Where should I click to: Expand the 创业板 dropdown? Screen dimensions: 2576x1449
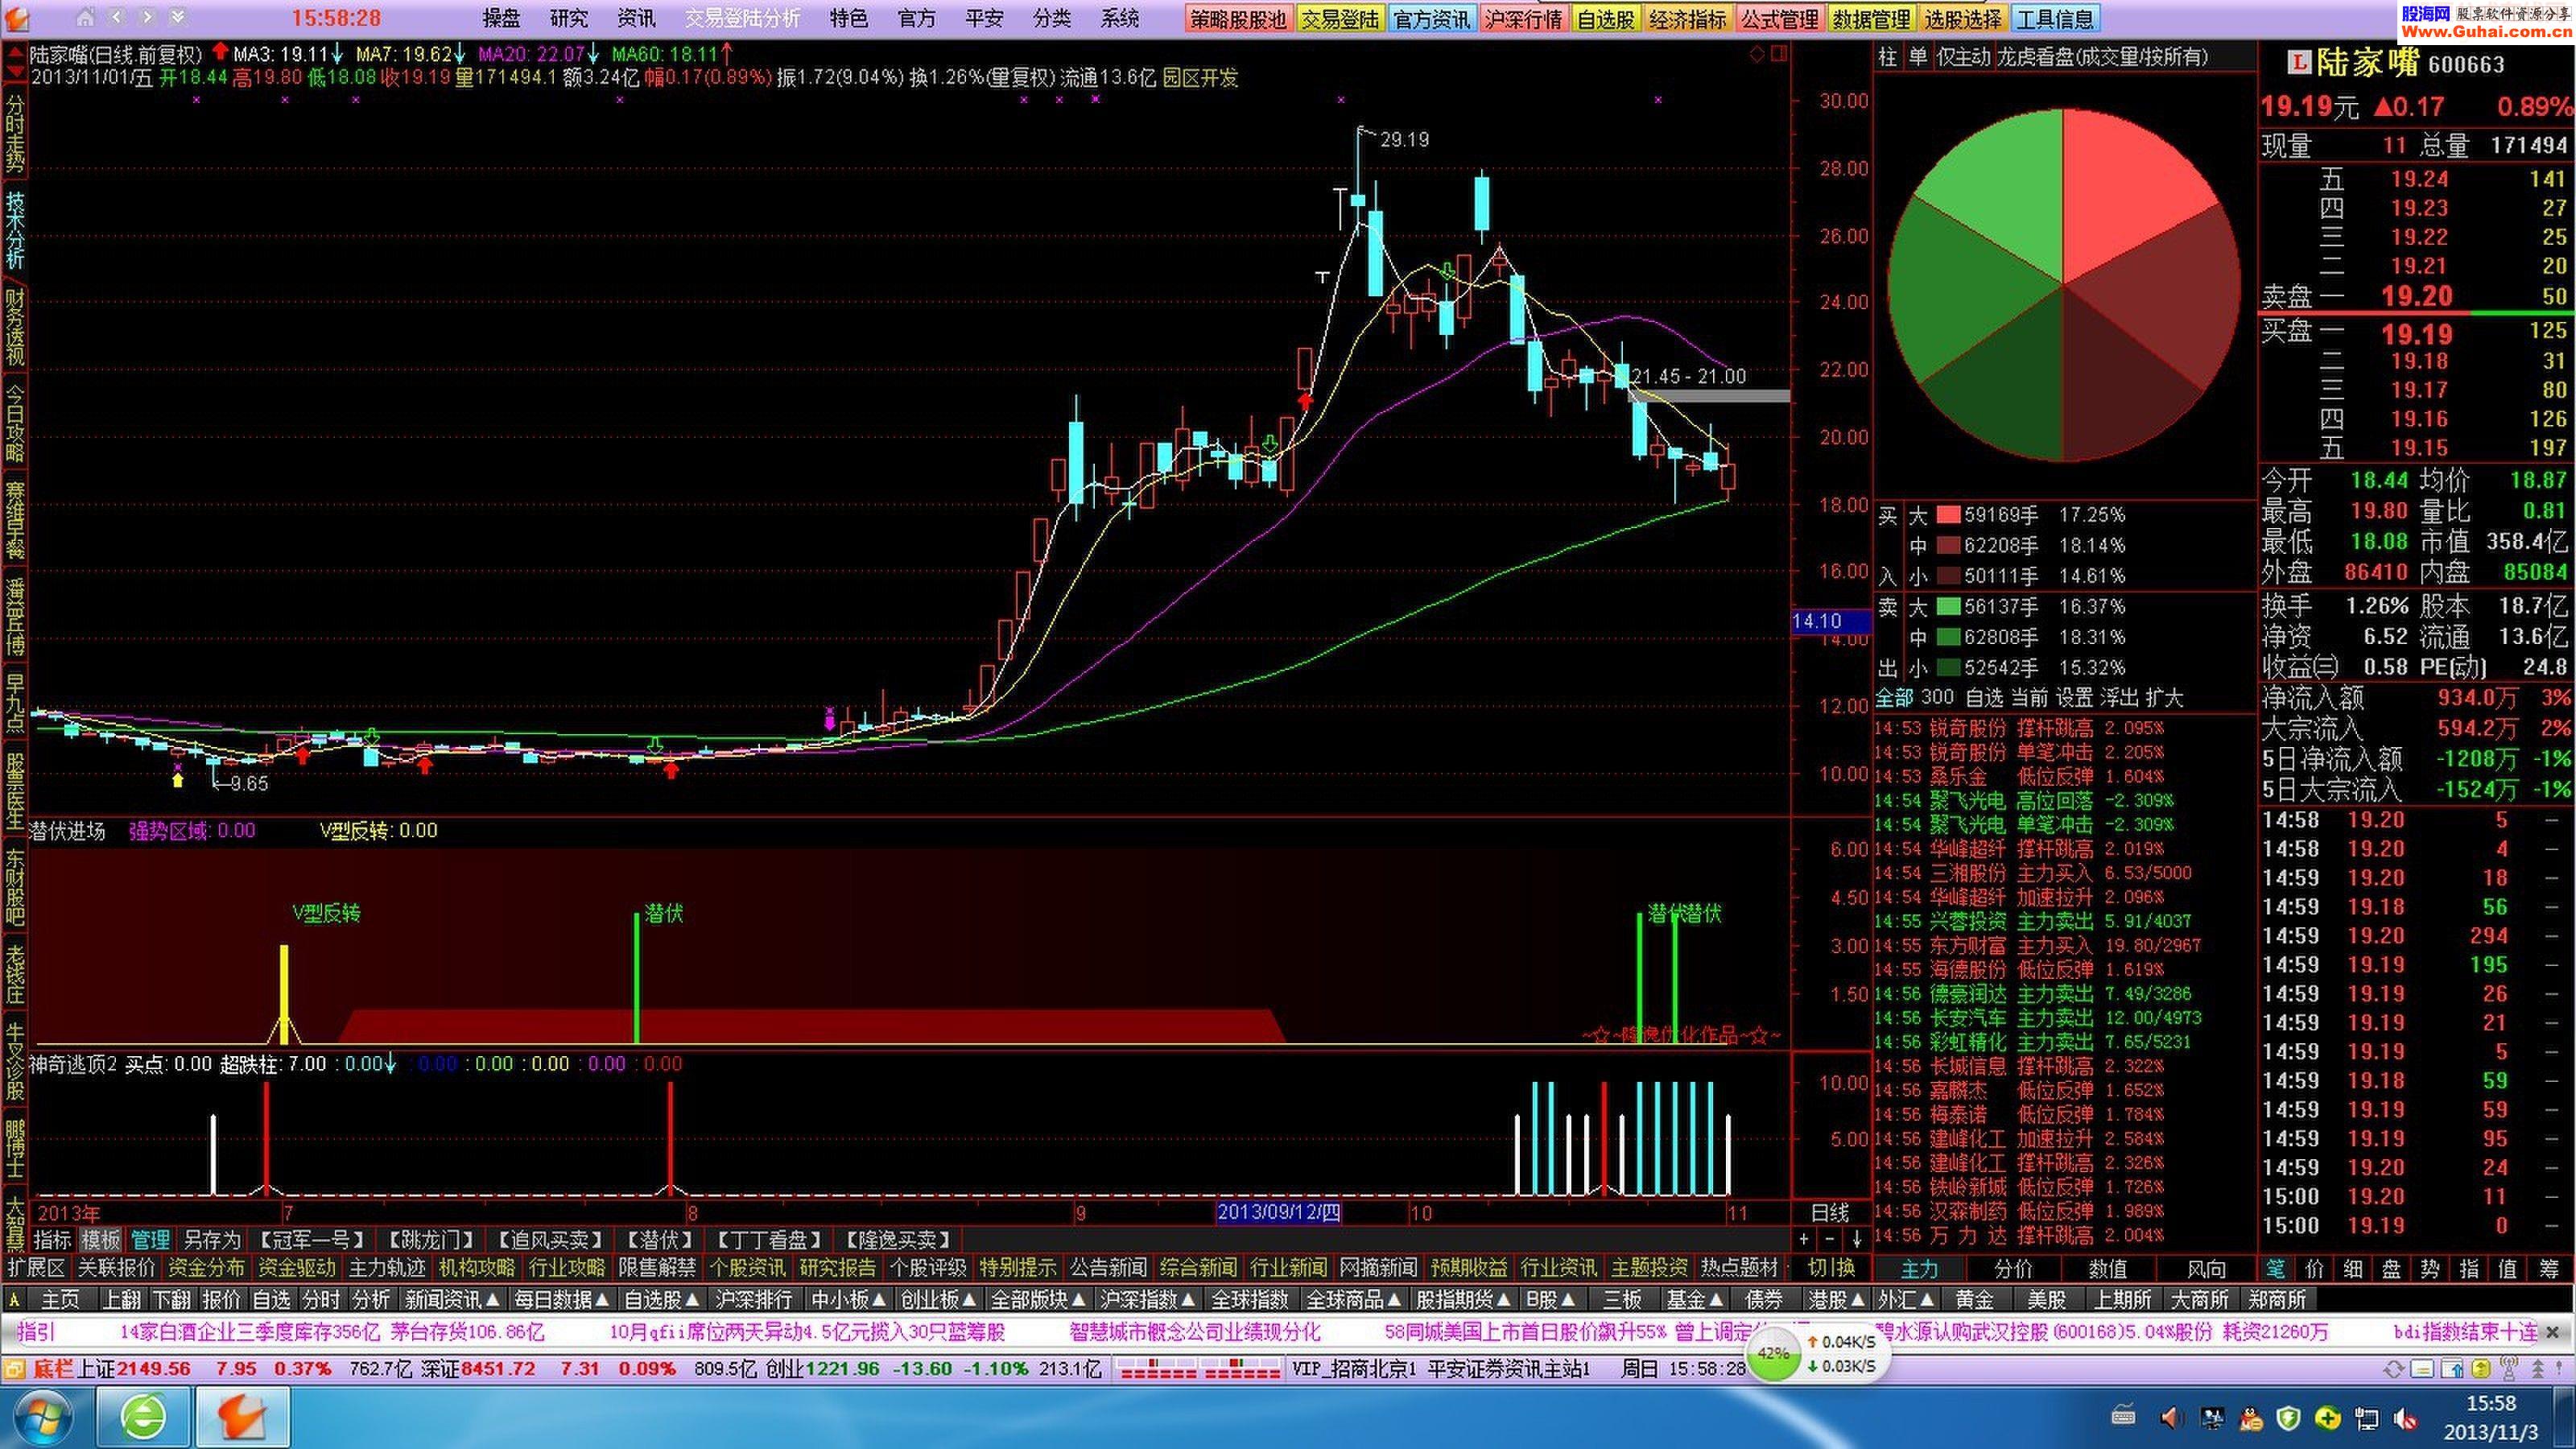click(x=938, y=1299)
